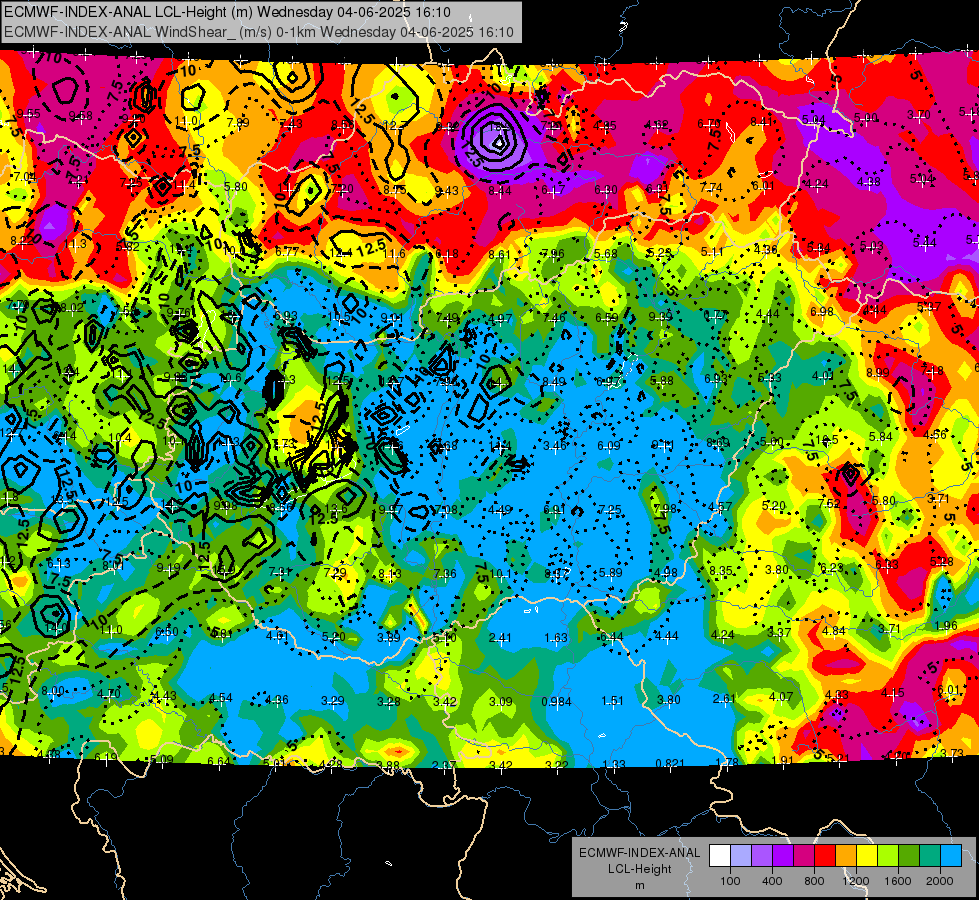Click the legend unit label 'm'

(639, 886)
